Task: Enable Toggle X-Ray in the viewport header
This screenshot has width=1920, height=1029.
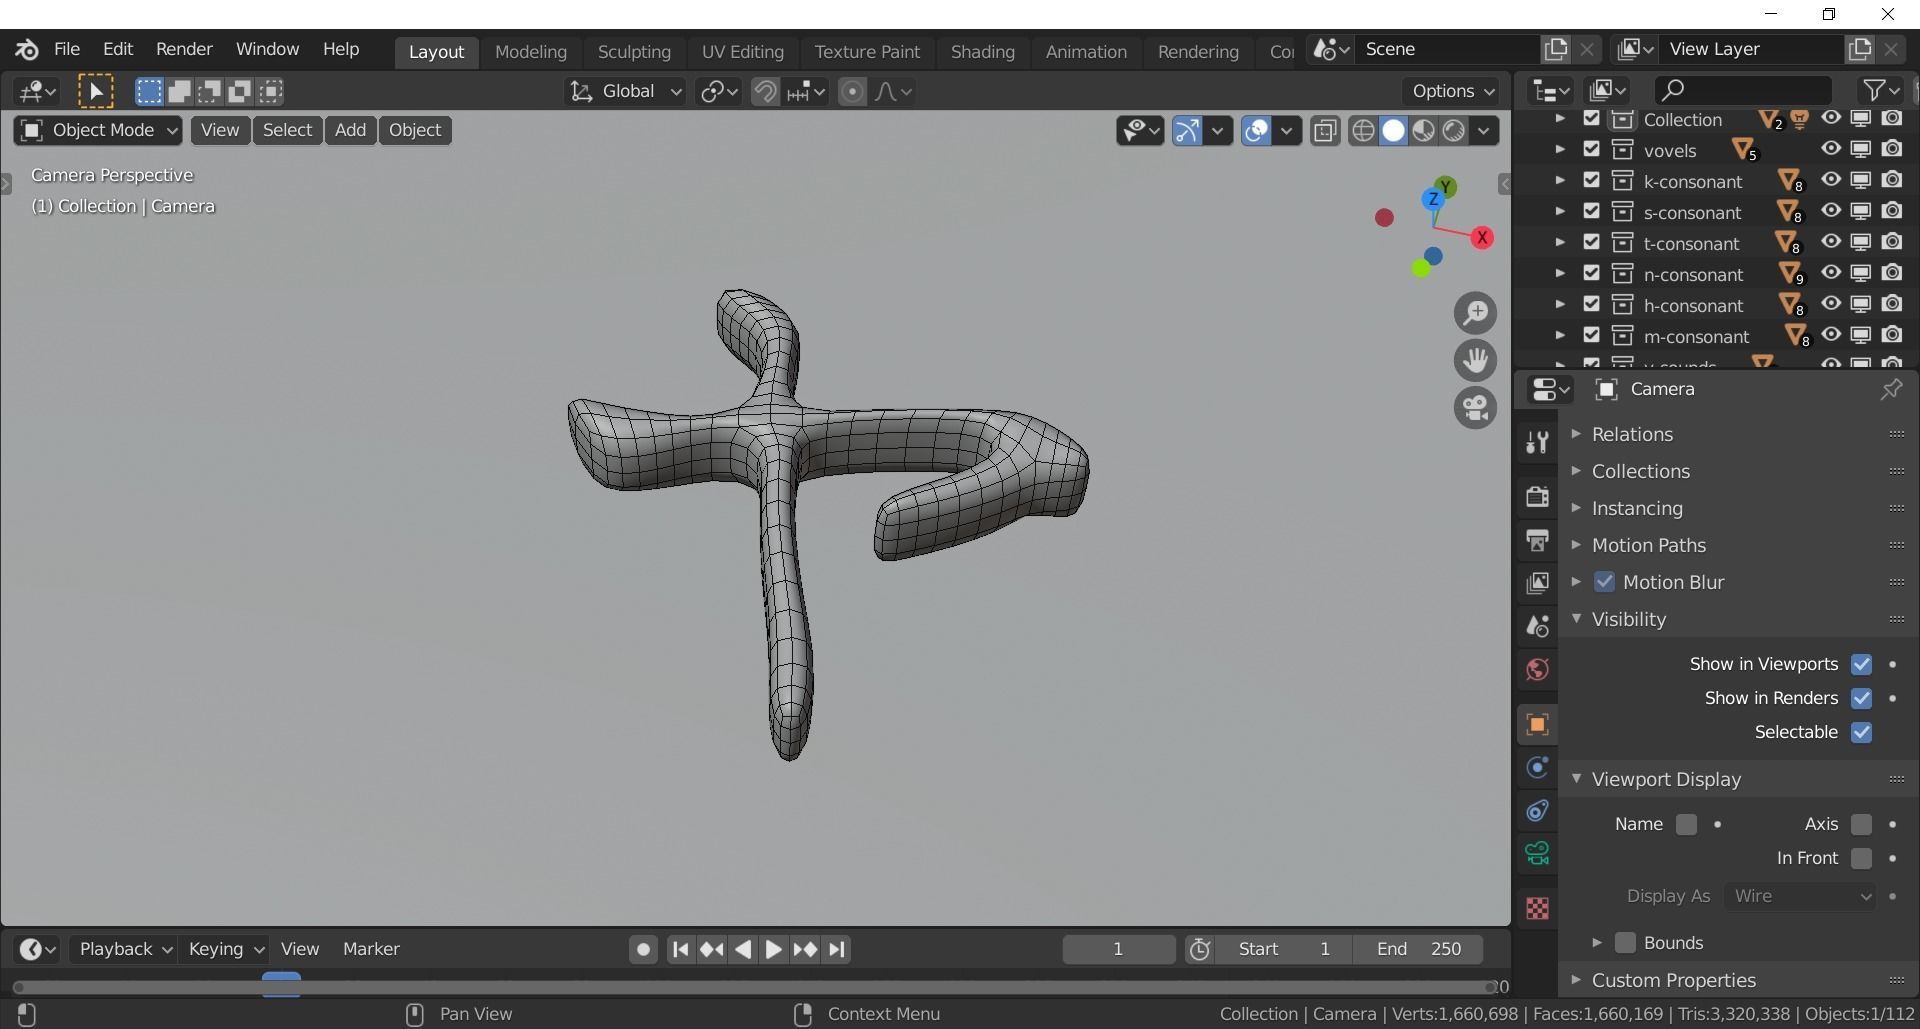Action: (1326, 130)
